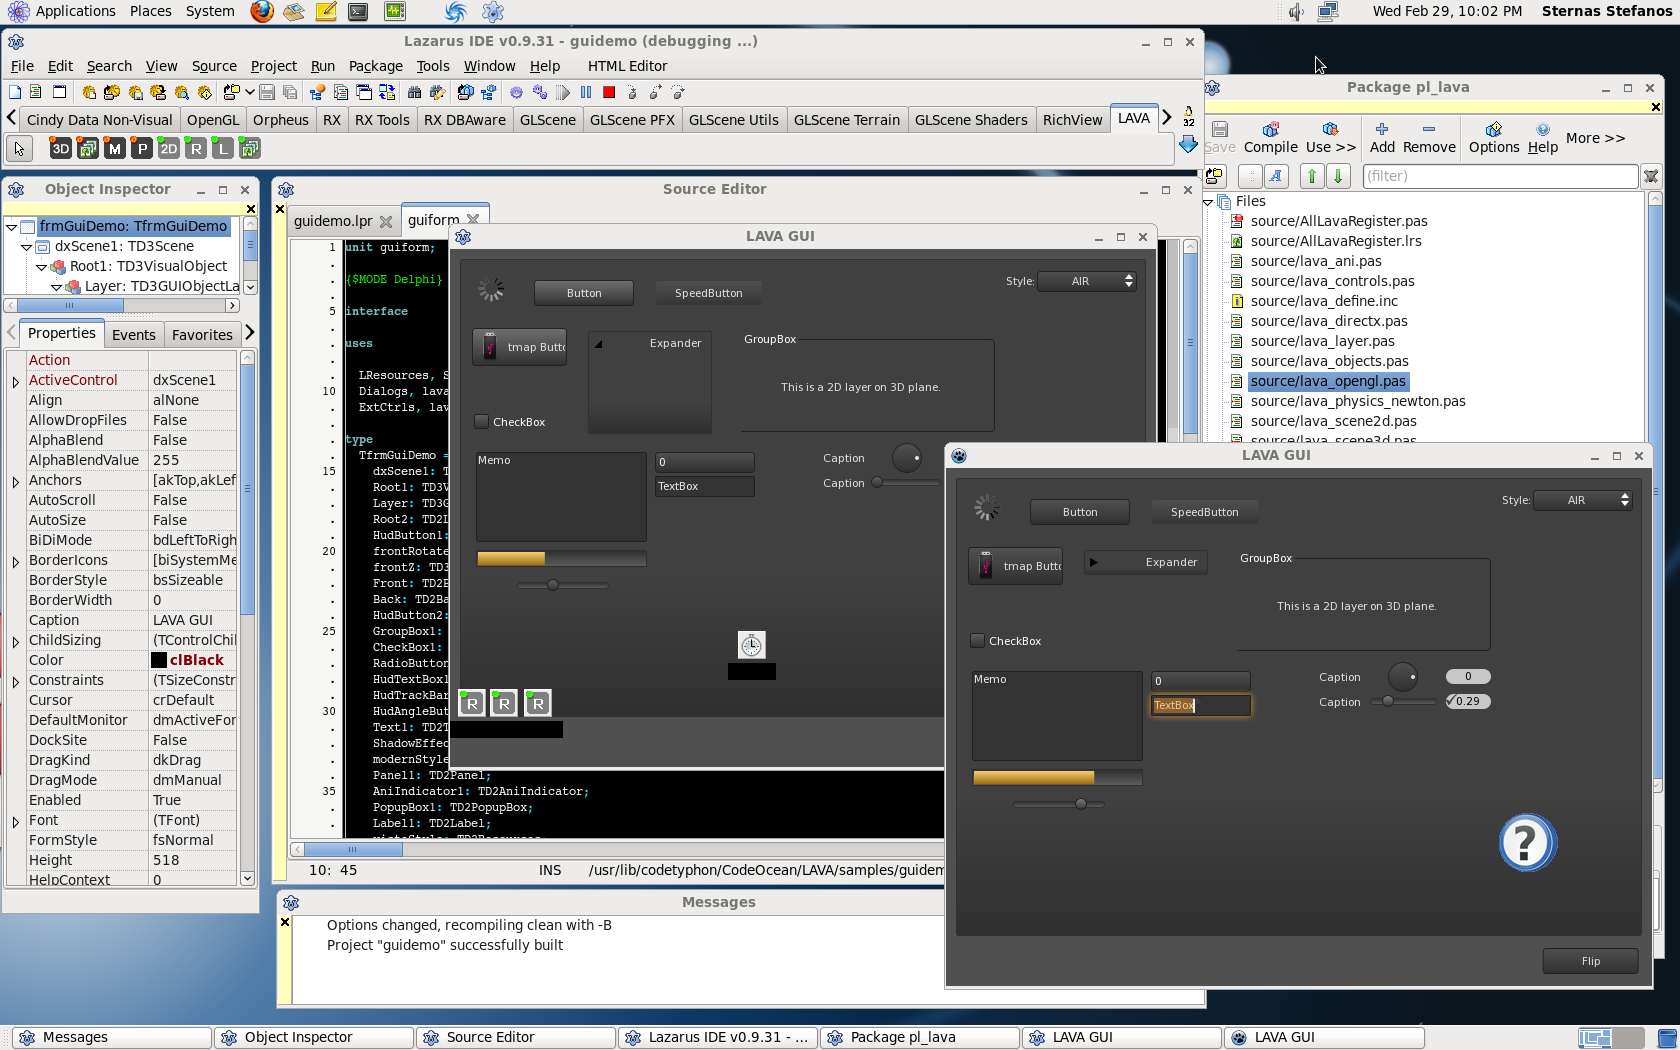The height and width of the screenshot is (1050, 1680).
Task: Click TextBox input in front LAVA GUI
Action: (1200, 705)
